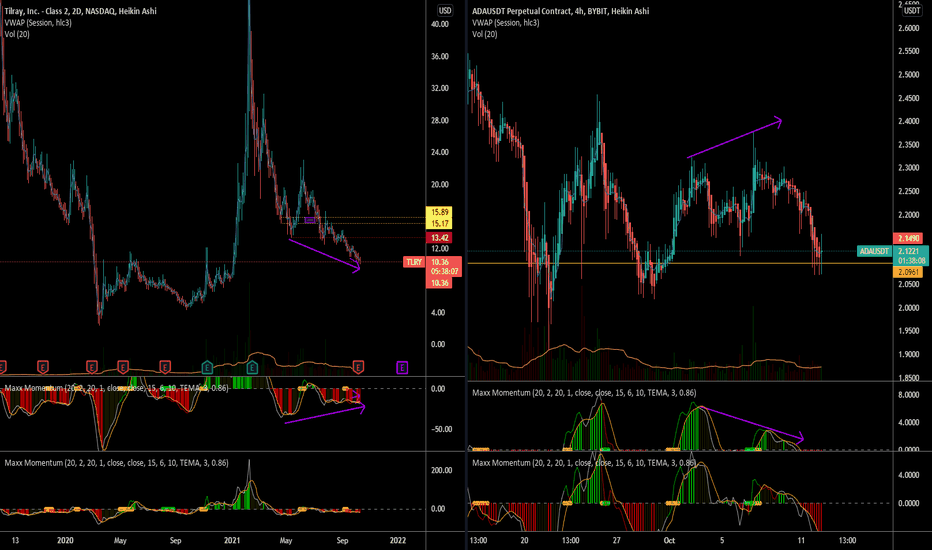Select Vol (20) legend on Tilray chart

click(x=17, y=34)
